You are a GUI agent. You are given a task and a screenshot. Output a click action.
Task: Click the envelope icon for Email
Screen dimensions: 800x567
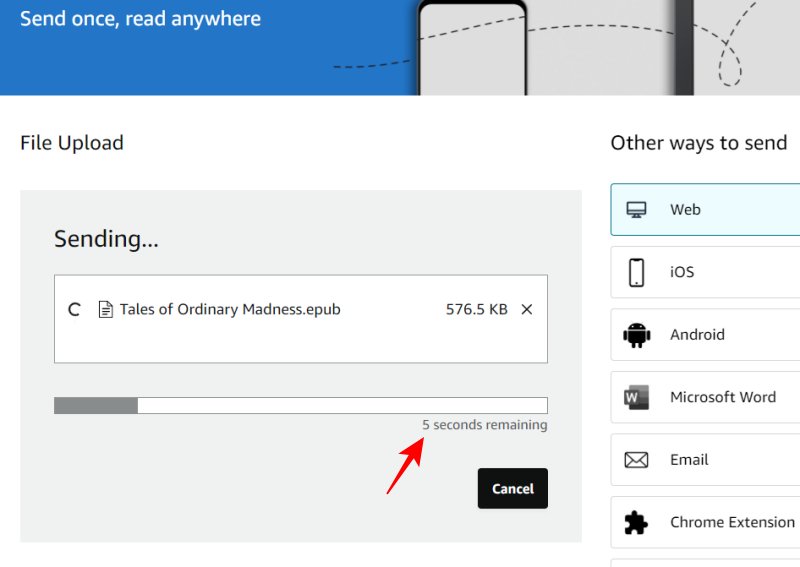636,460
